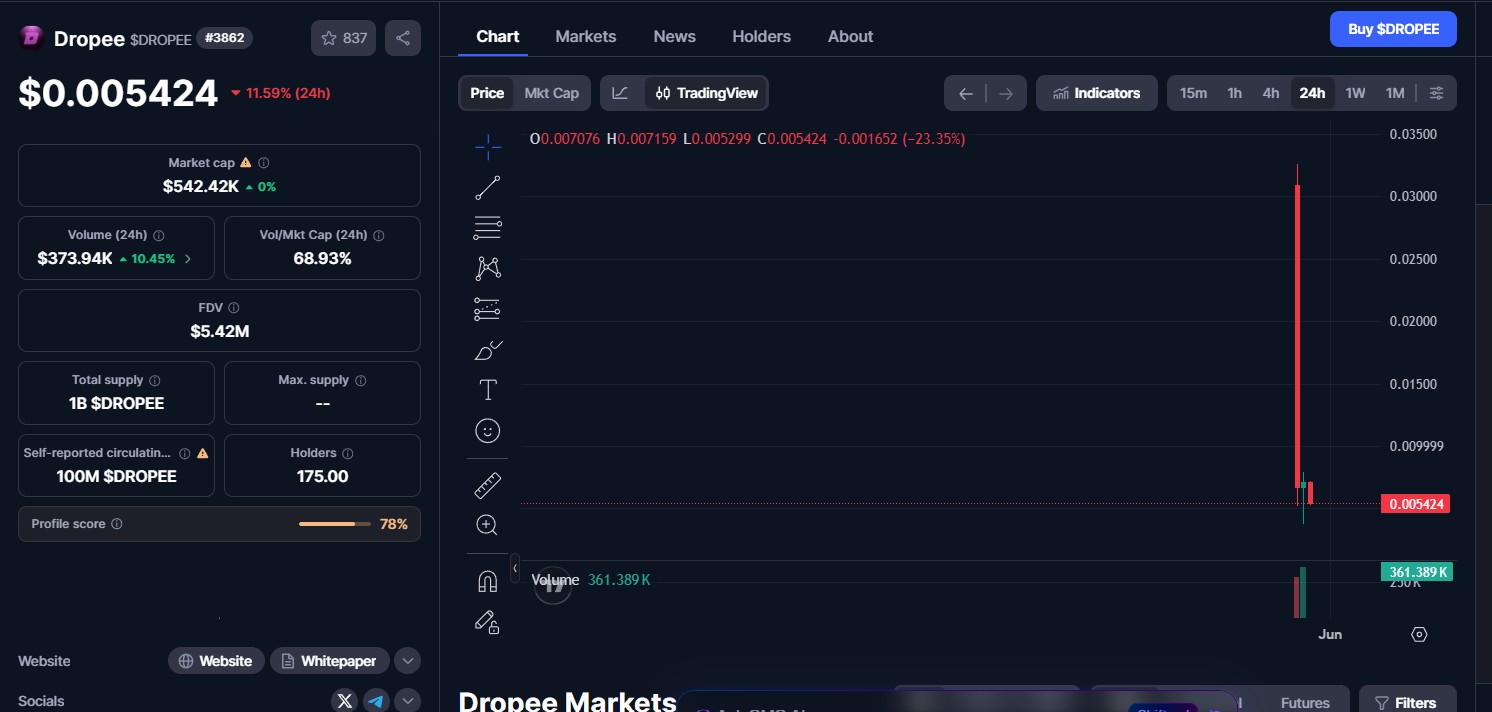Image resolution: width=1492 pixels, height=712 pixels.
Task: Open the forecasting and measurement tool
Action: tap(488, 309)
